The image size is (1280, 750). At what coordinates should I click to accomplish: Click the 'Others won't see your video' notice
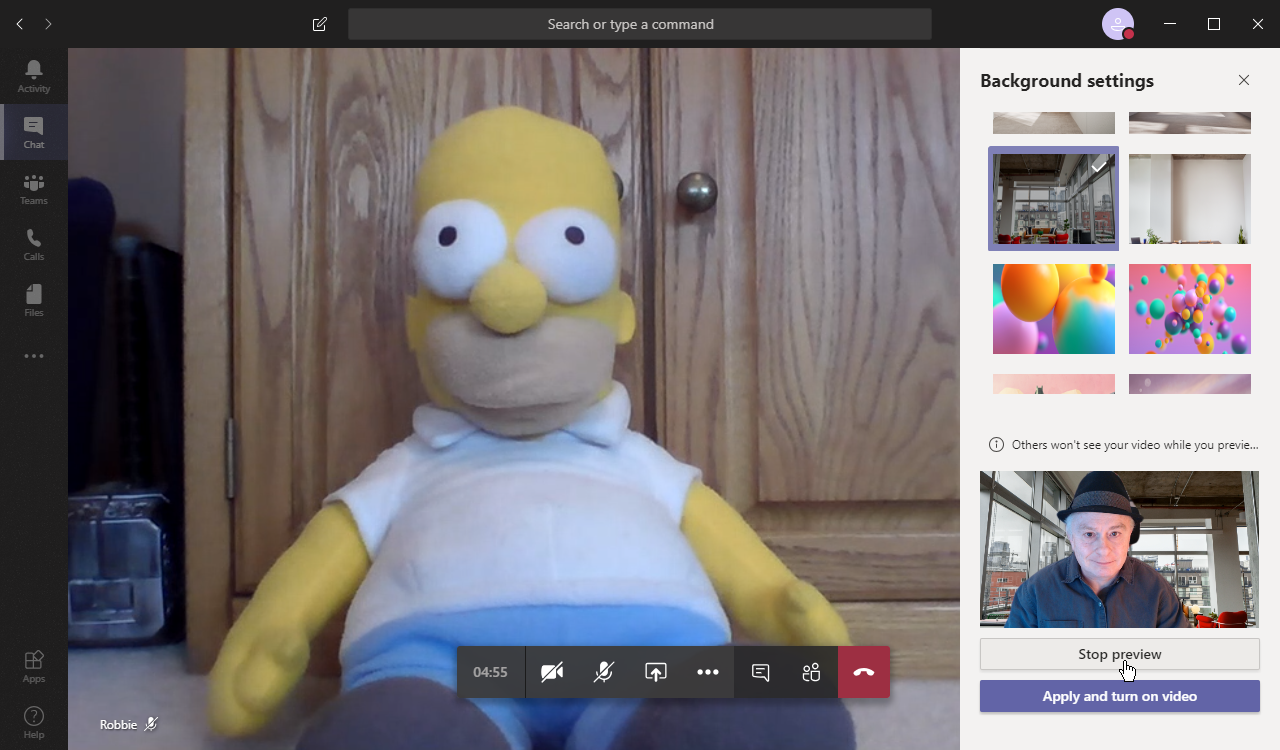click(x=1135, y=445)
